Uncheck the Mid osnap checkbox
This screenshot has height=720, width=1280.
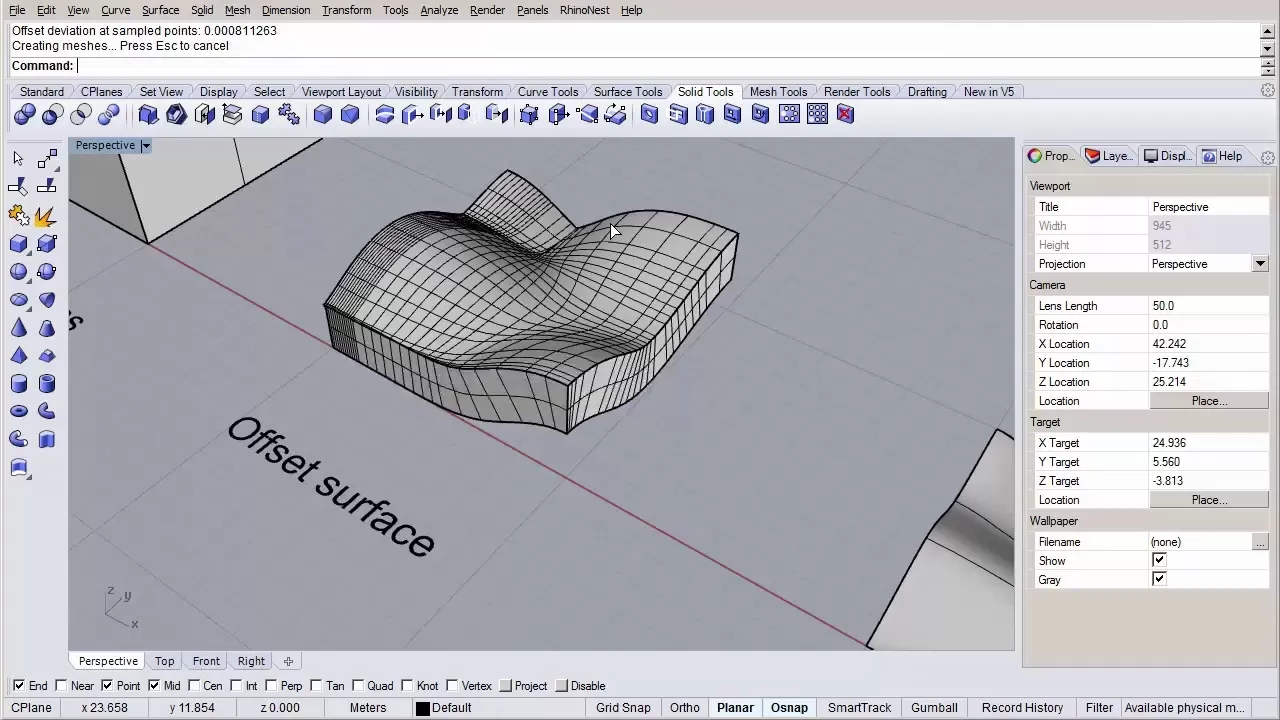154,686
